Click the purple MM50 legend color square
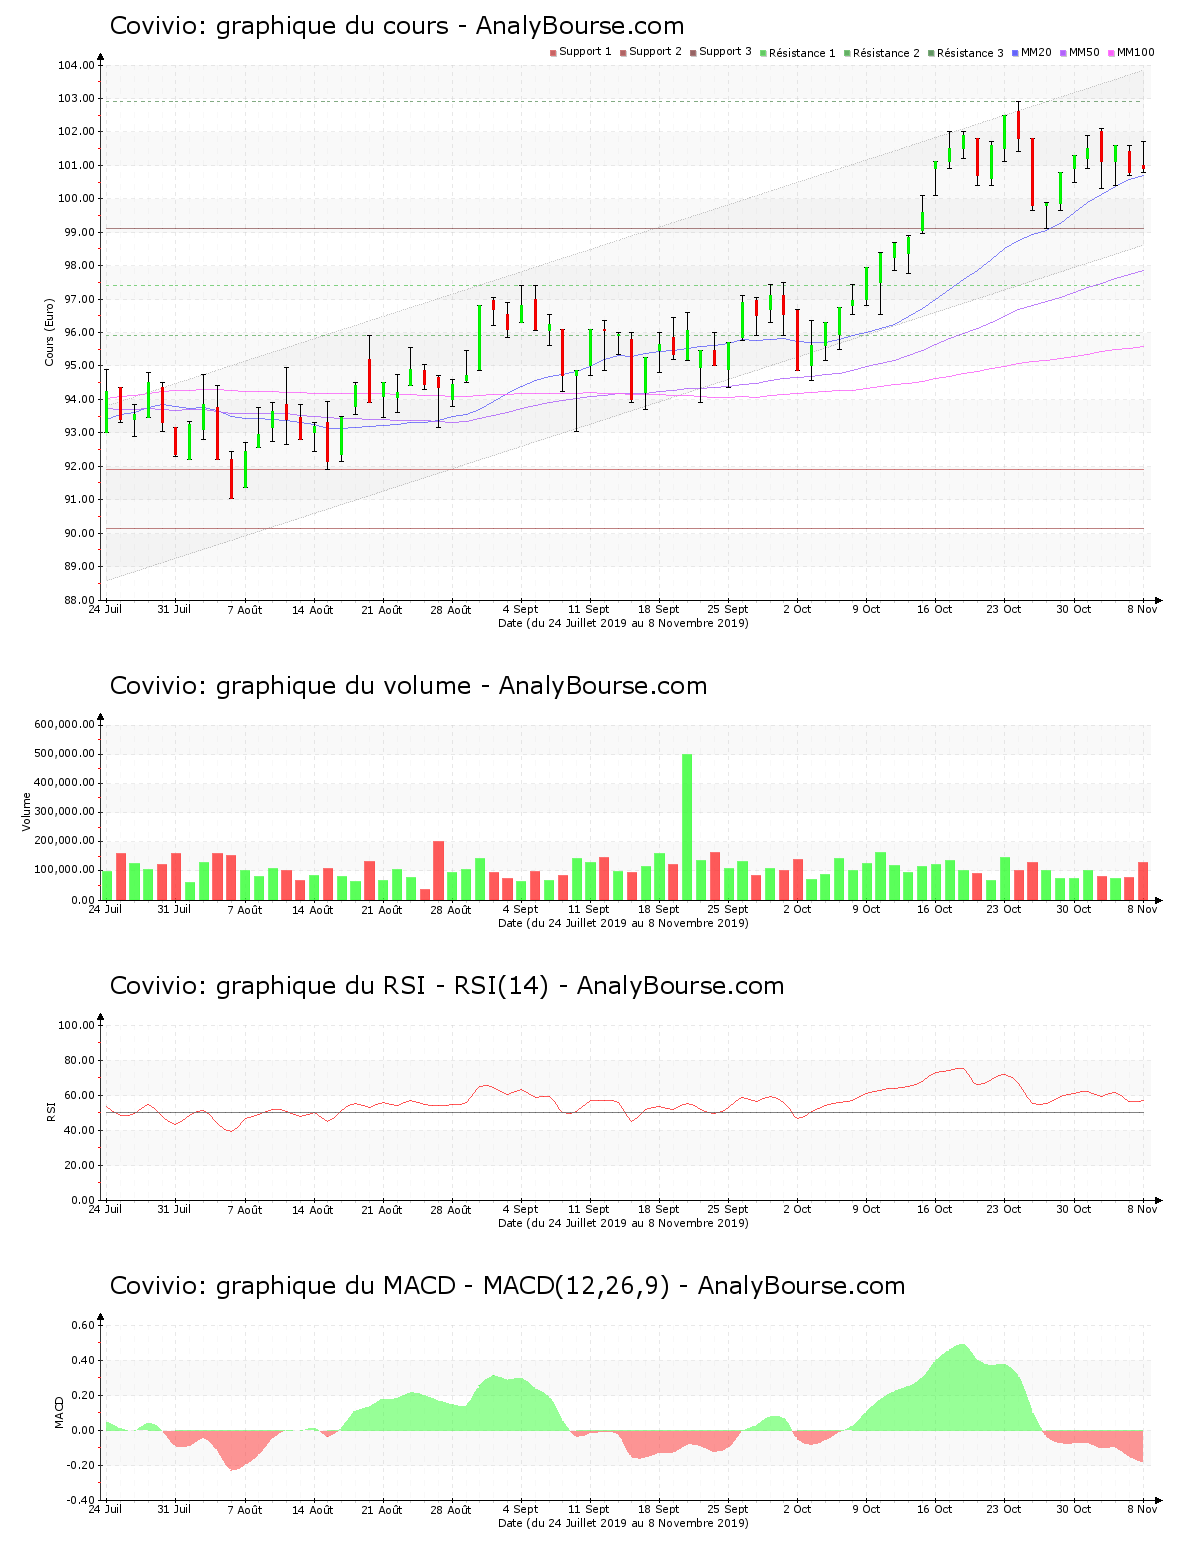This screenshot has width=1200, height=1550. pyautogui.click(x=1064, y=52)
